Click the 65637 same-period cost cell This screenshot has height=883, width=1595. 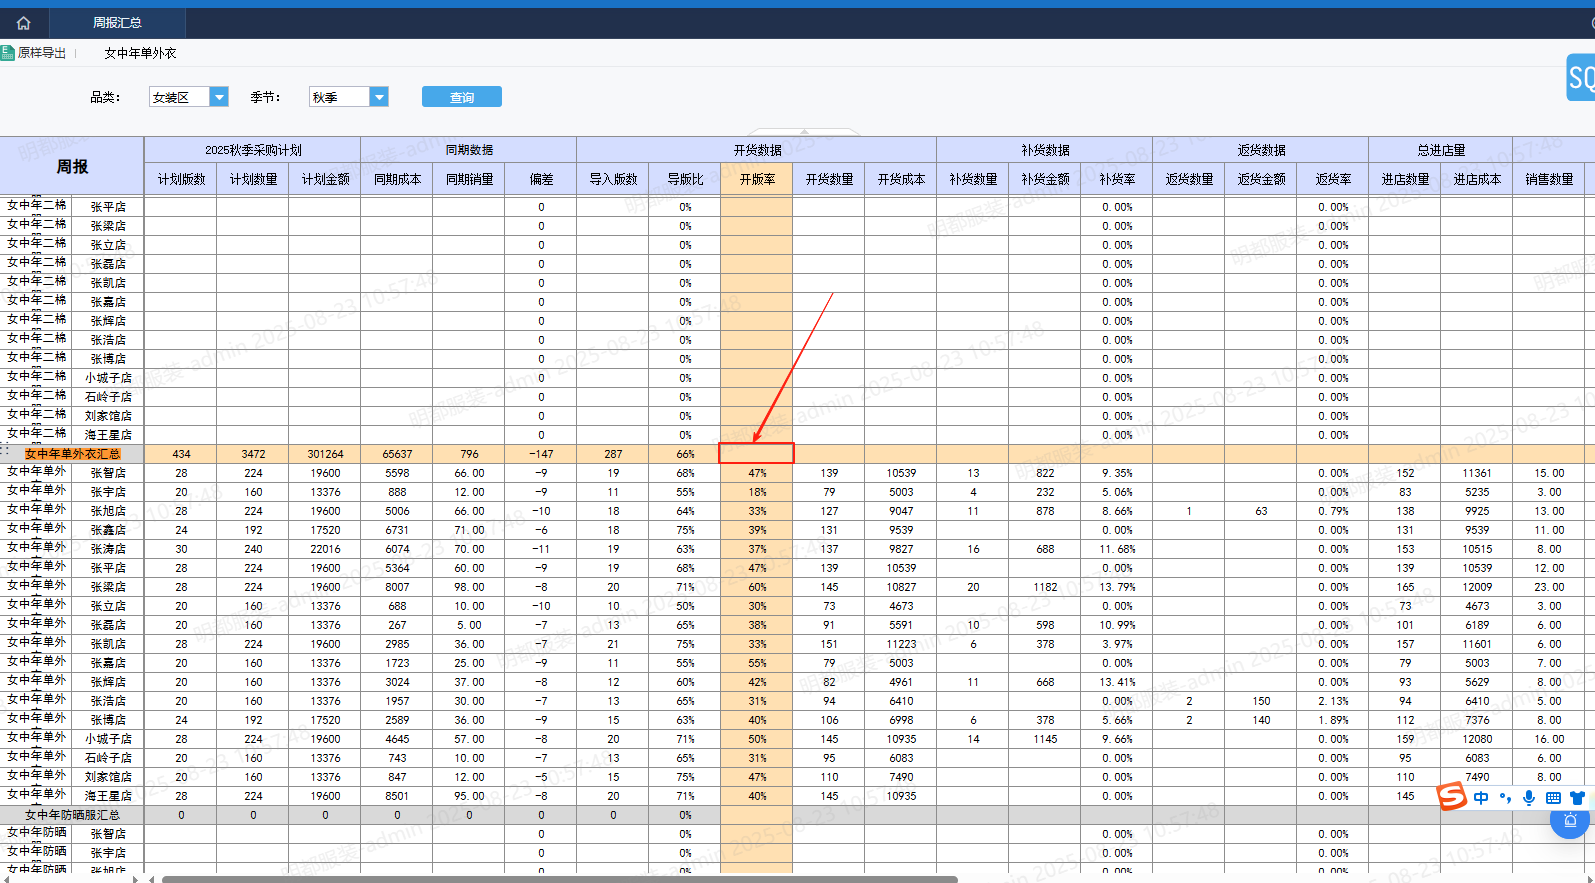(x=397, y=454)
